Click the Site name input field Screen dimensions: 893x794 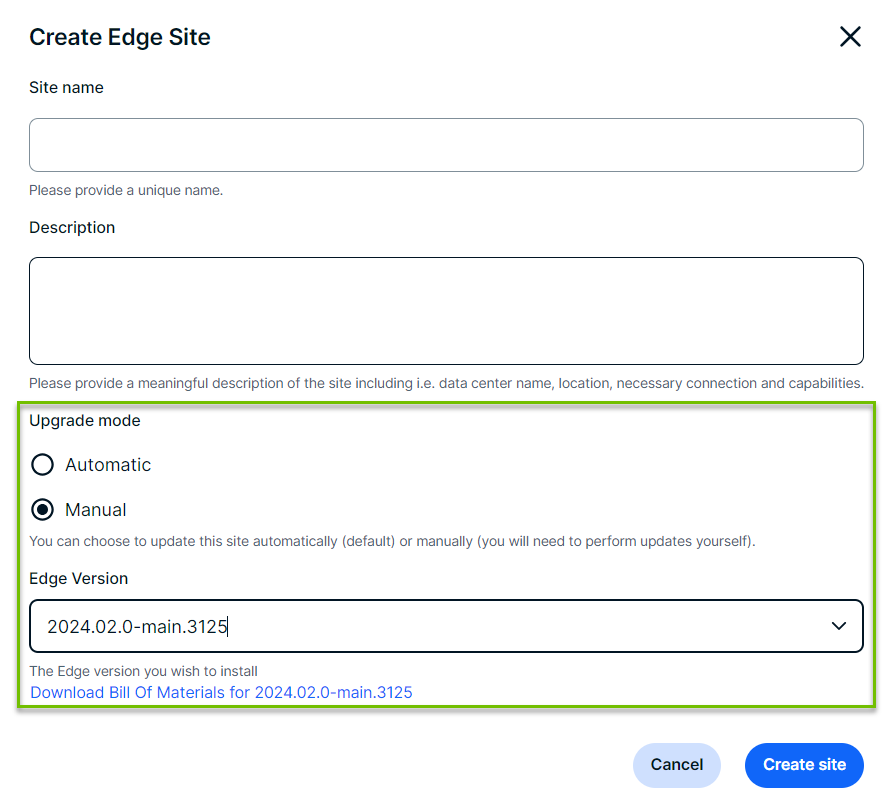446,145
